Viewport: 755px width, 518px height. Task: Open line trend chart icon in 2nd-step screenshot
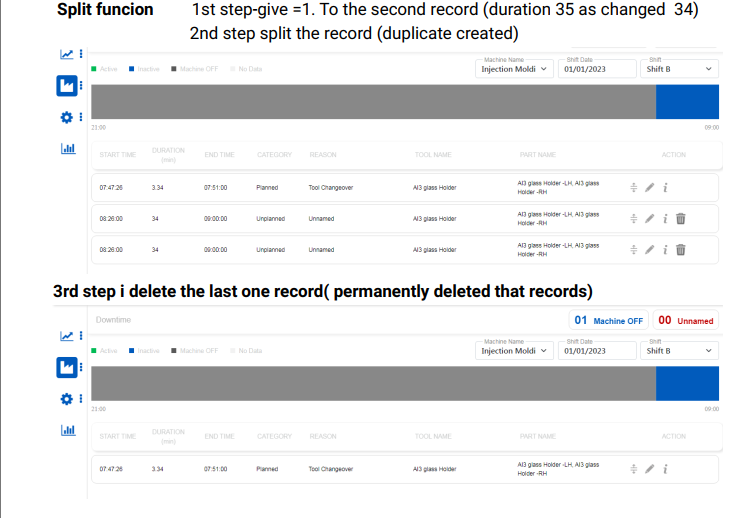(66, 54)
